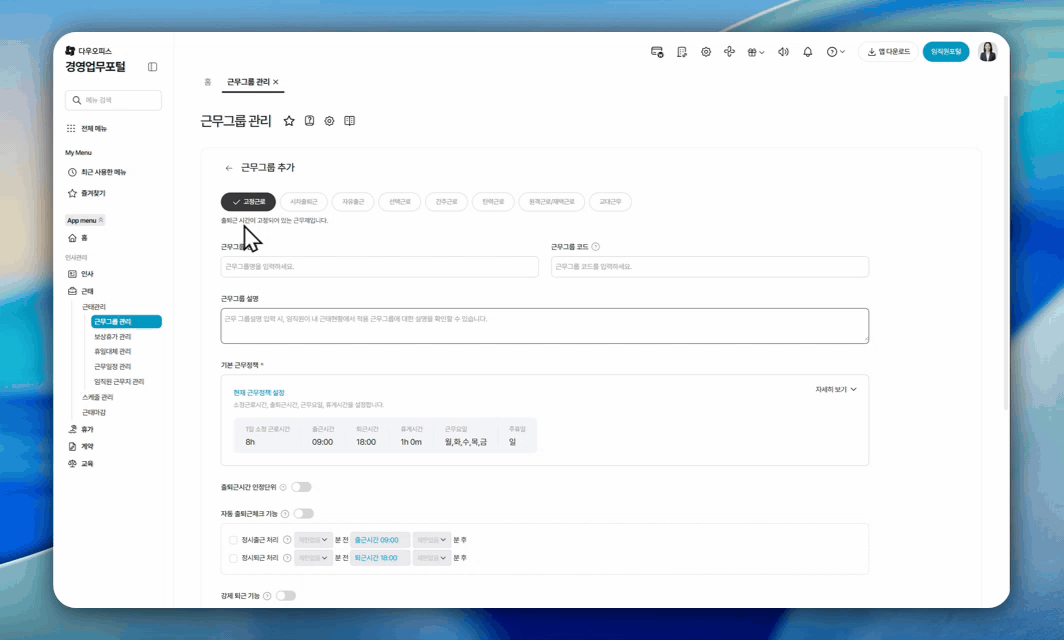
Task: Collapse the sidebar with the panel toggle icon
Action: [152, 67]
